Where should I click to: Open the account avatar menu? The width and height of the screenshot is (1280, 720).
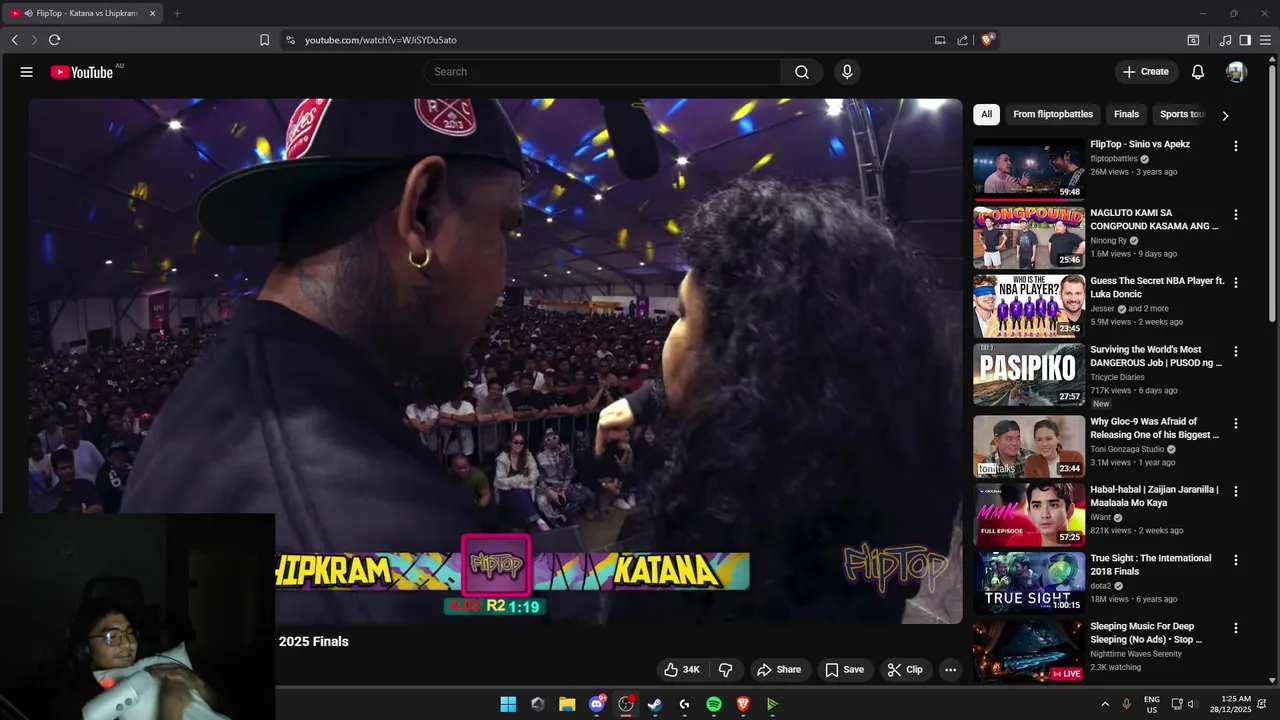(x=1237, y=72)
